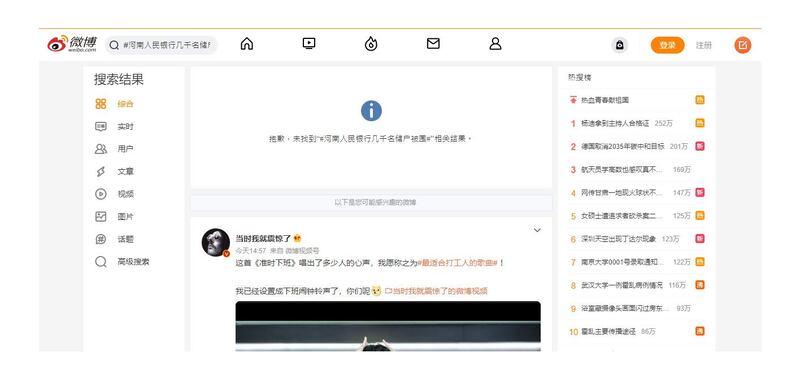The image size is (800, 379).
Task: Open 高级搜索 advanced search
Action: (133, 262)
